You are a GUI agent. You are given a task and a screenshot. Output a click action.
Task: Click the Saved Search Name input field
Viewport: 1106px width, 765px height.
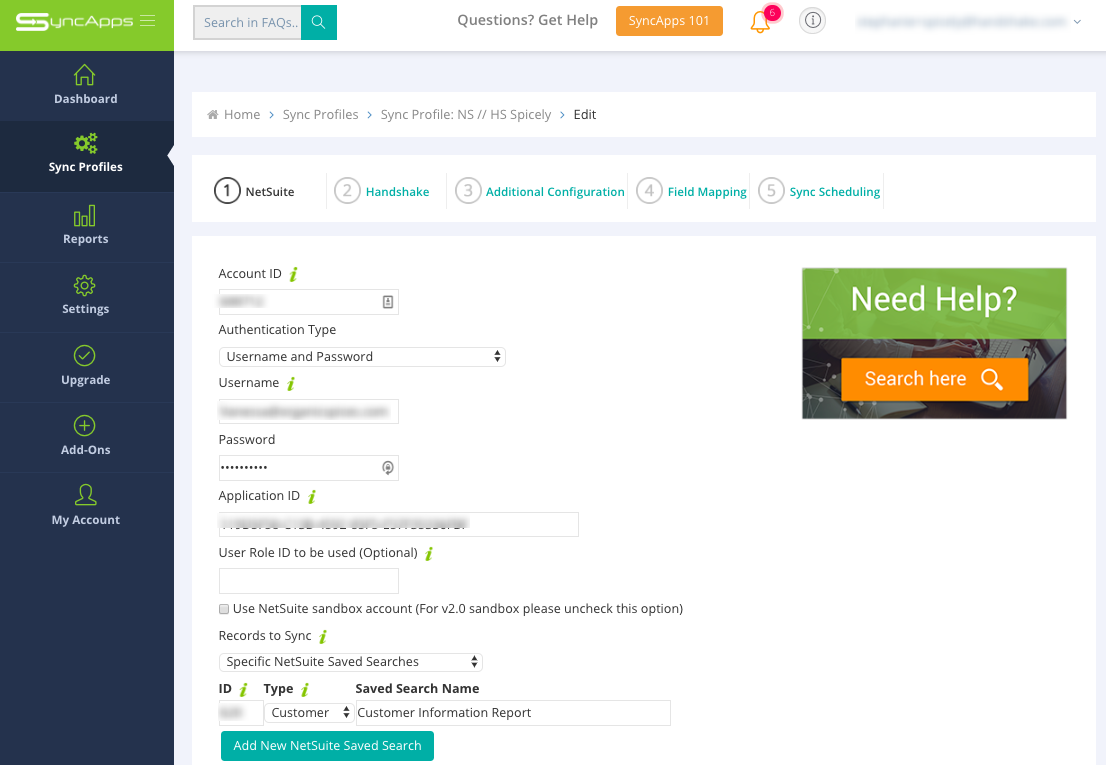513,713
